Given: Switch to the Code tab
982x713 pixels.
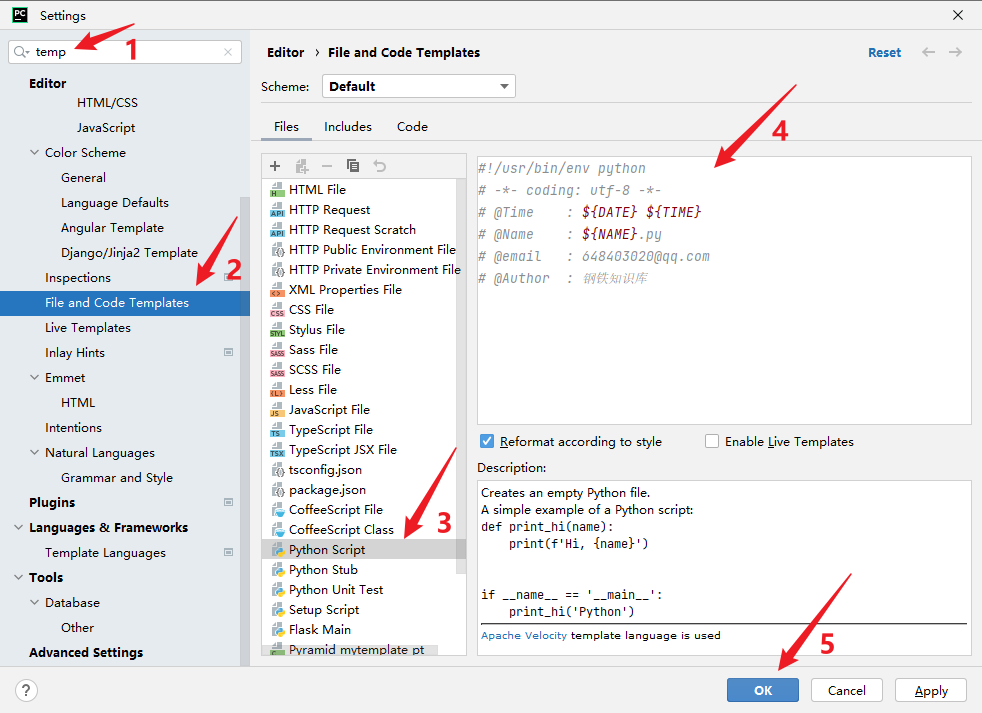Looking at the screenshot, I should [412, 127].
